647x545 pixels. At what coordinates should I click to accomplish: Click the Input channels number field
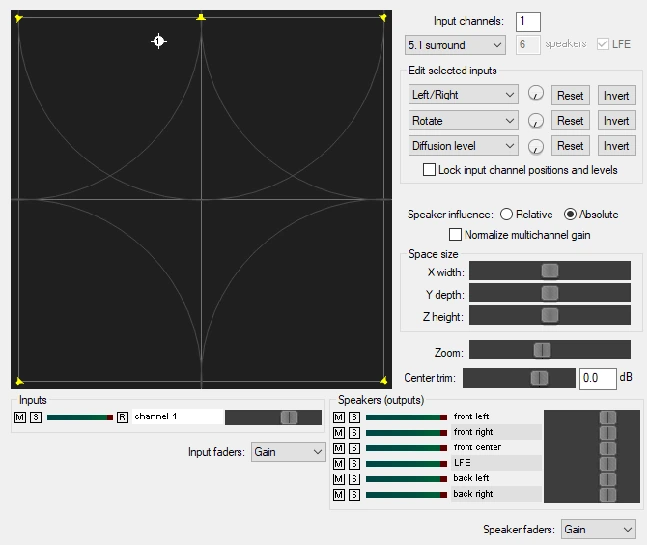[528, 21]
